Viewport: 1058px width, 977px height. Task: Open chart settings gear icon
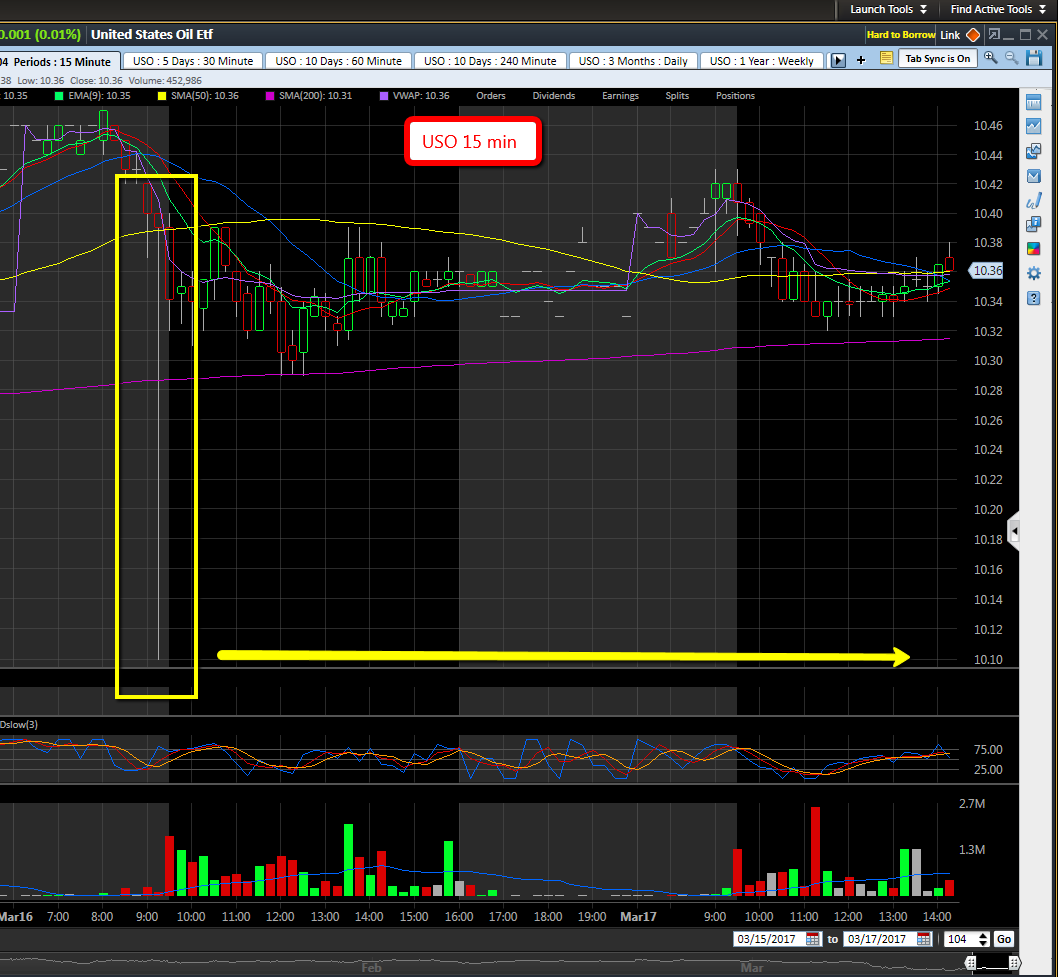[1034, 273]
